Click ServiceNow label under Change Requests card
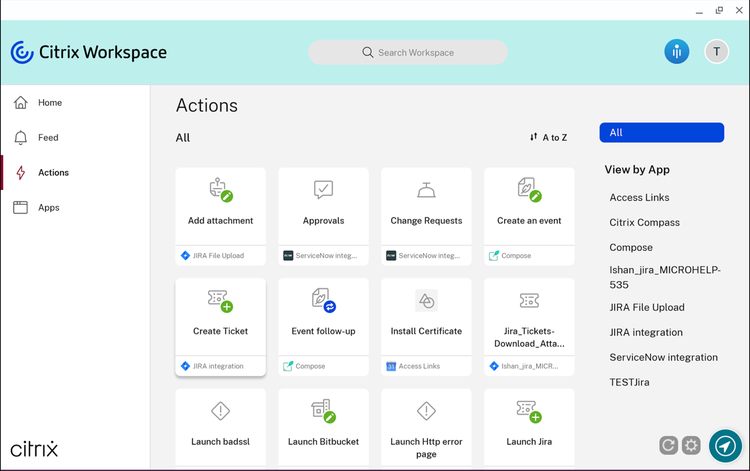 pos(429,256)
